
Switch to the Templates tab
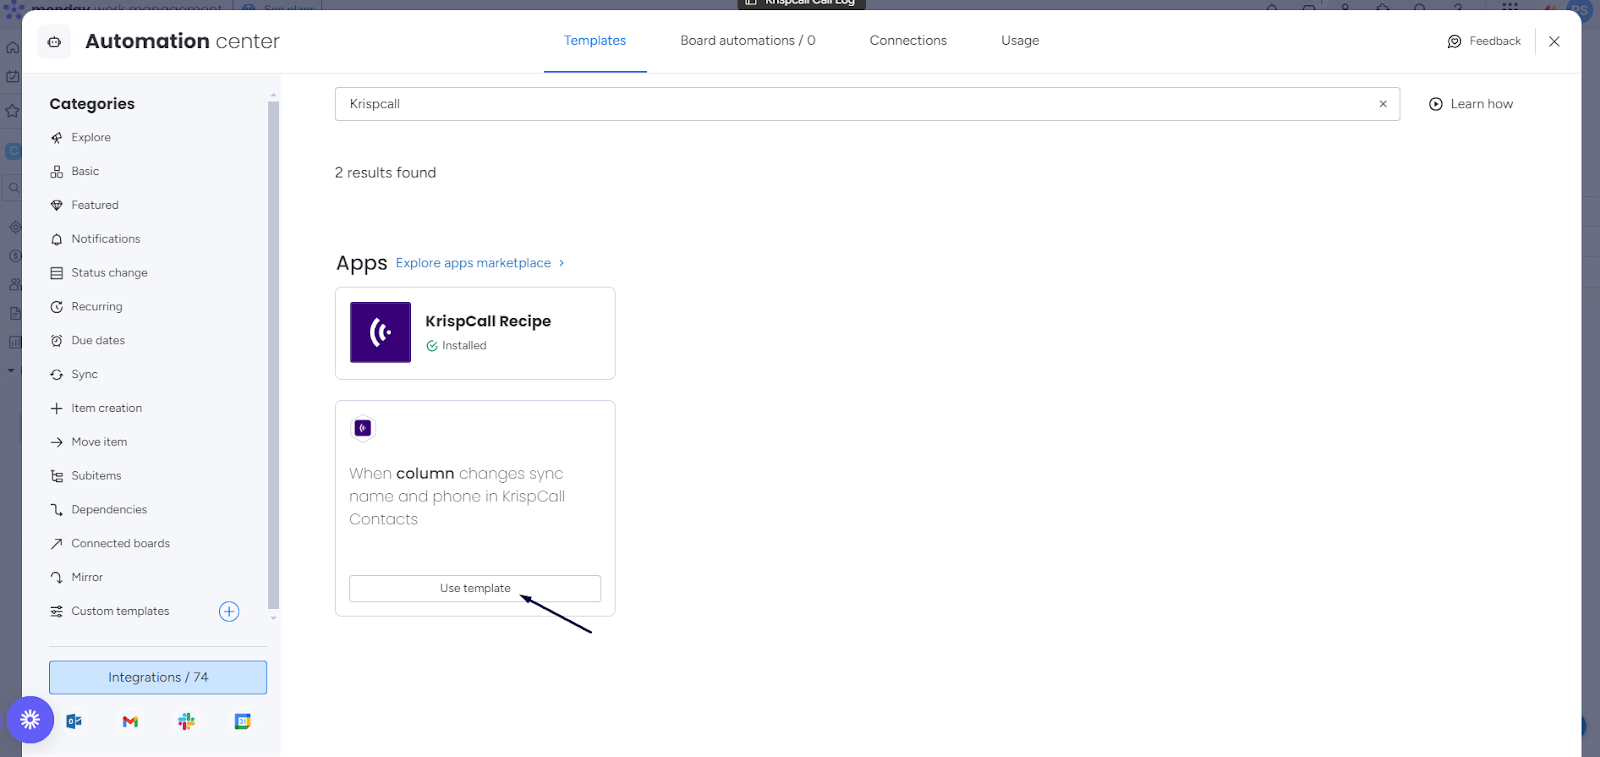pyautogui.click(x=595, y=41)
